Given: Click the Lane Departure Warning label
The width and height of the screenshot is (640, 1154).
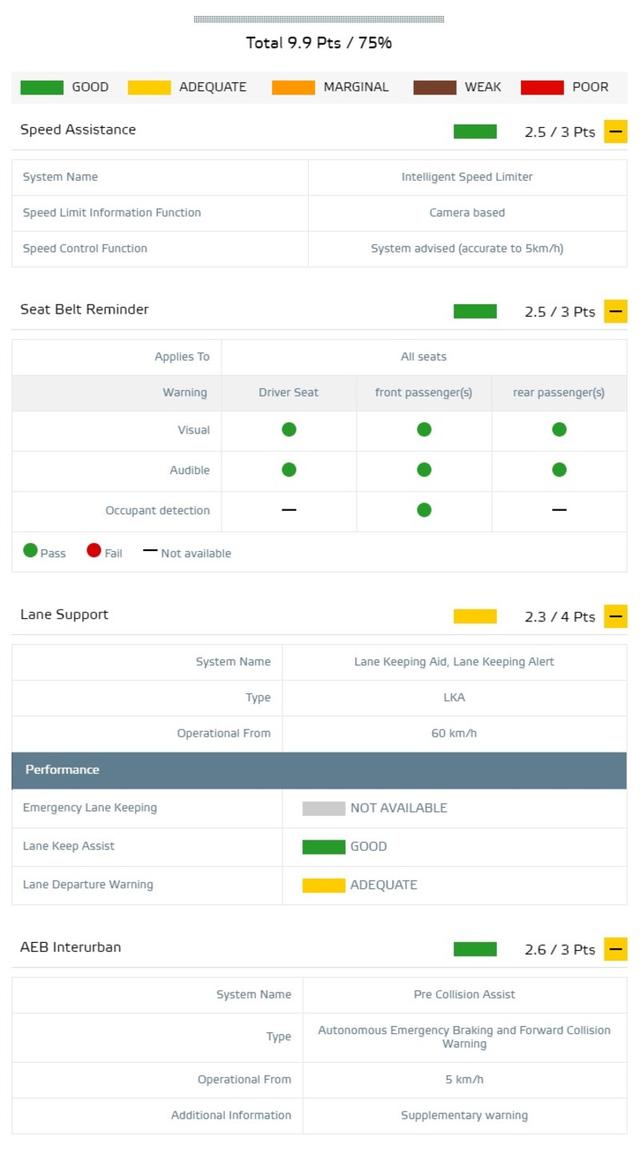Looking at the screenshot, I should point(88,885).
